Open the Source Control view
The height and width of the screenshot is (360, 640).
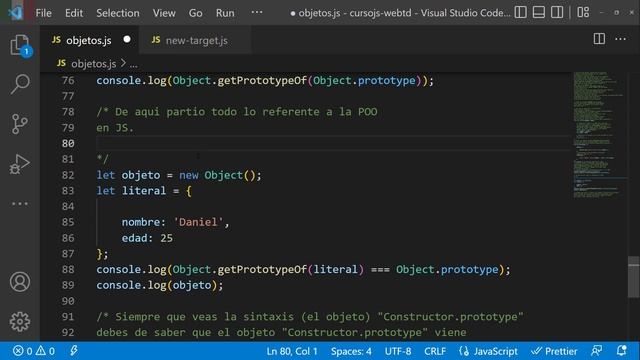point(20,124)
